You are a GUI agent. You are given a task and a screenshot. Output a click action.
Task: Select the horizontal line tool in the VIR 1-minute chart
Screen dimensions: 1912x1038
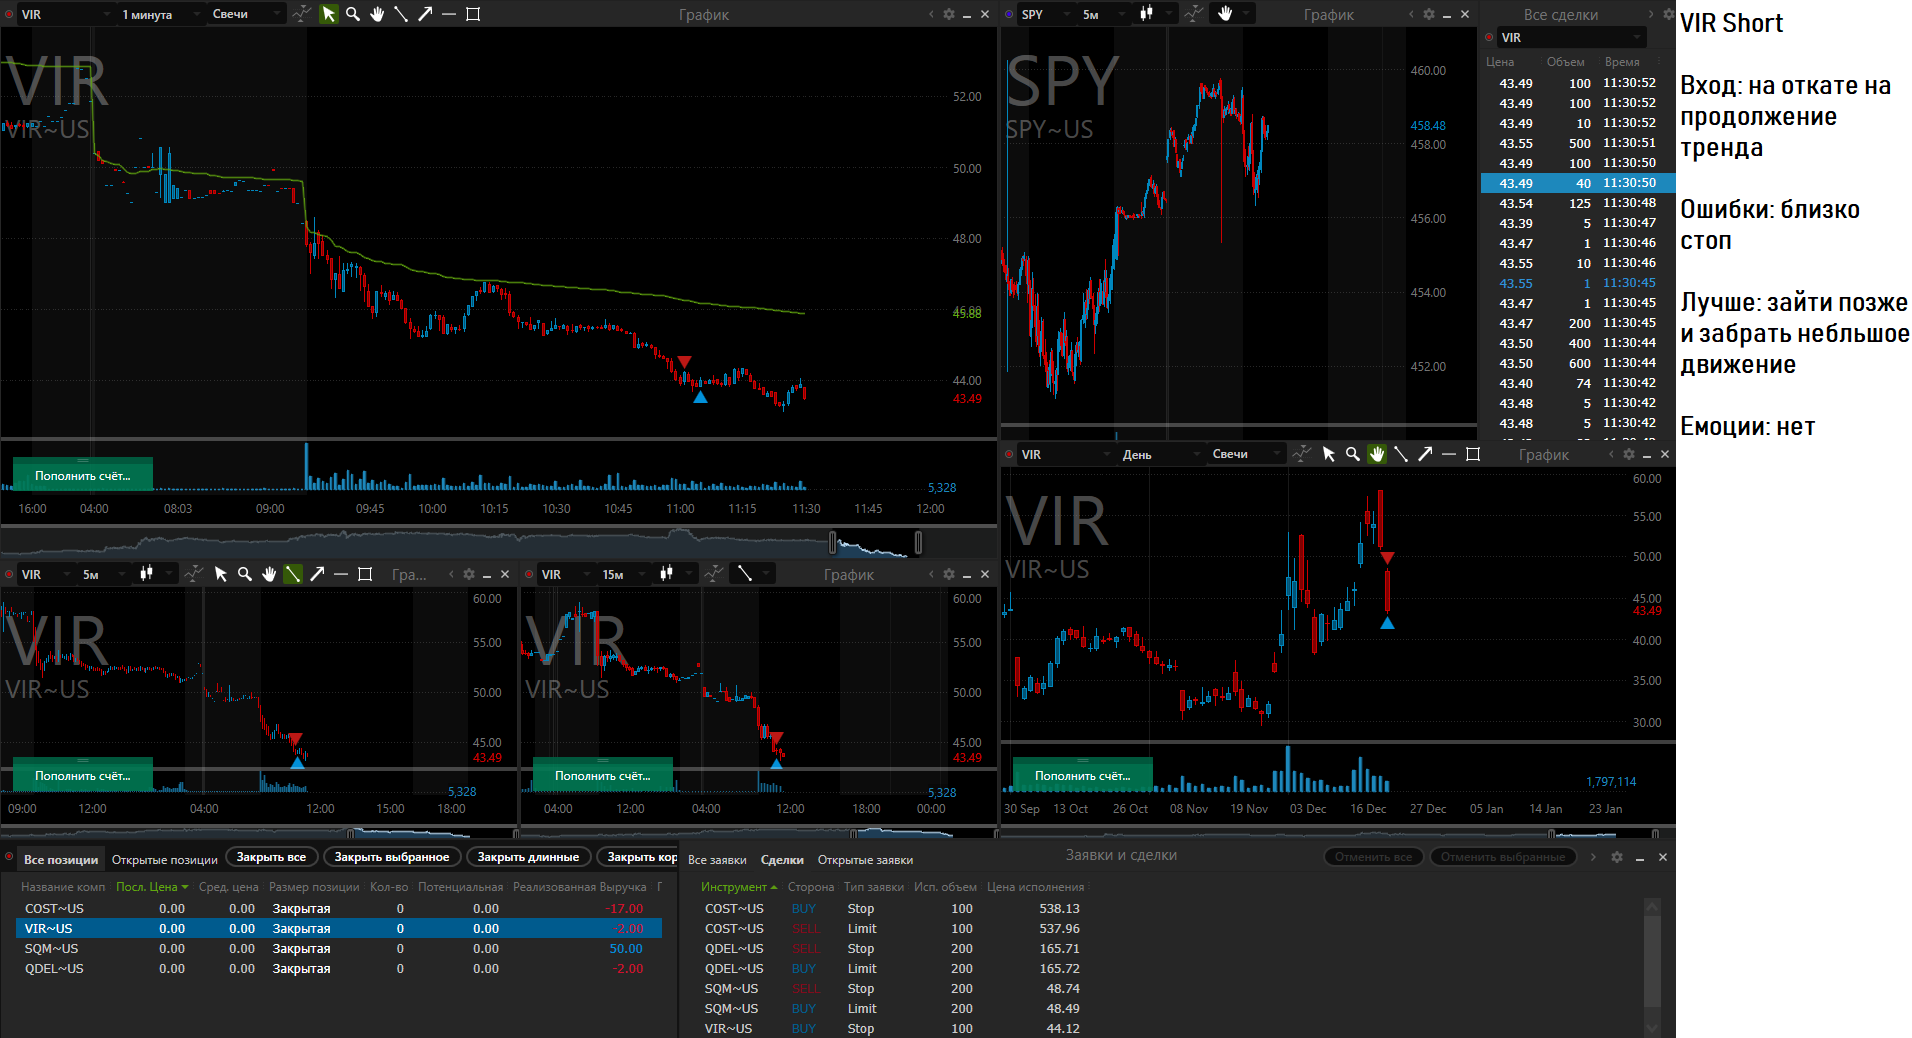[x=449, y=14]
